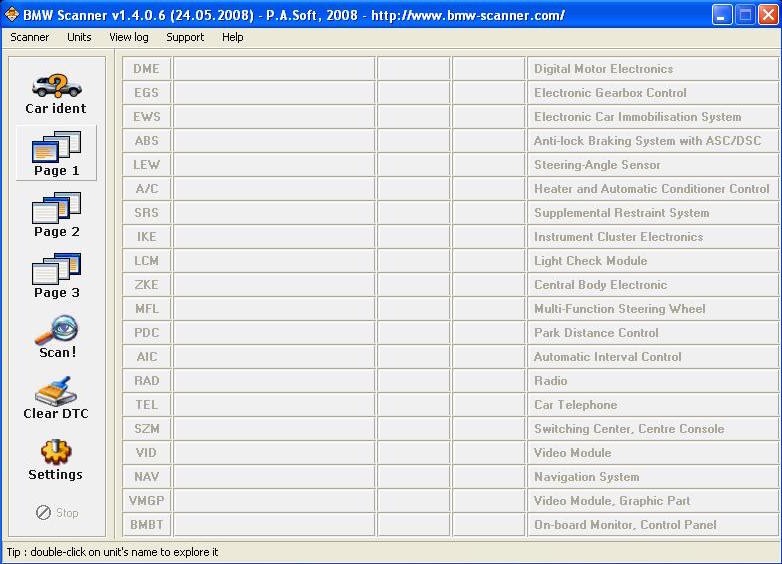782x564 pixels.
Task: Select the SZM unit name
Action: [x=147, y=428]
